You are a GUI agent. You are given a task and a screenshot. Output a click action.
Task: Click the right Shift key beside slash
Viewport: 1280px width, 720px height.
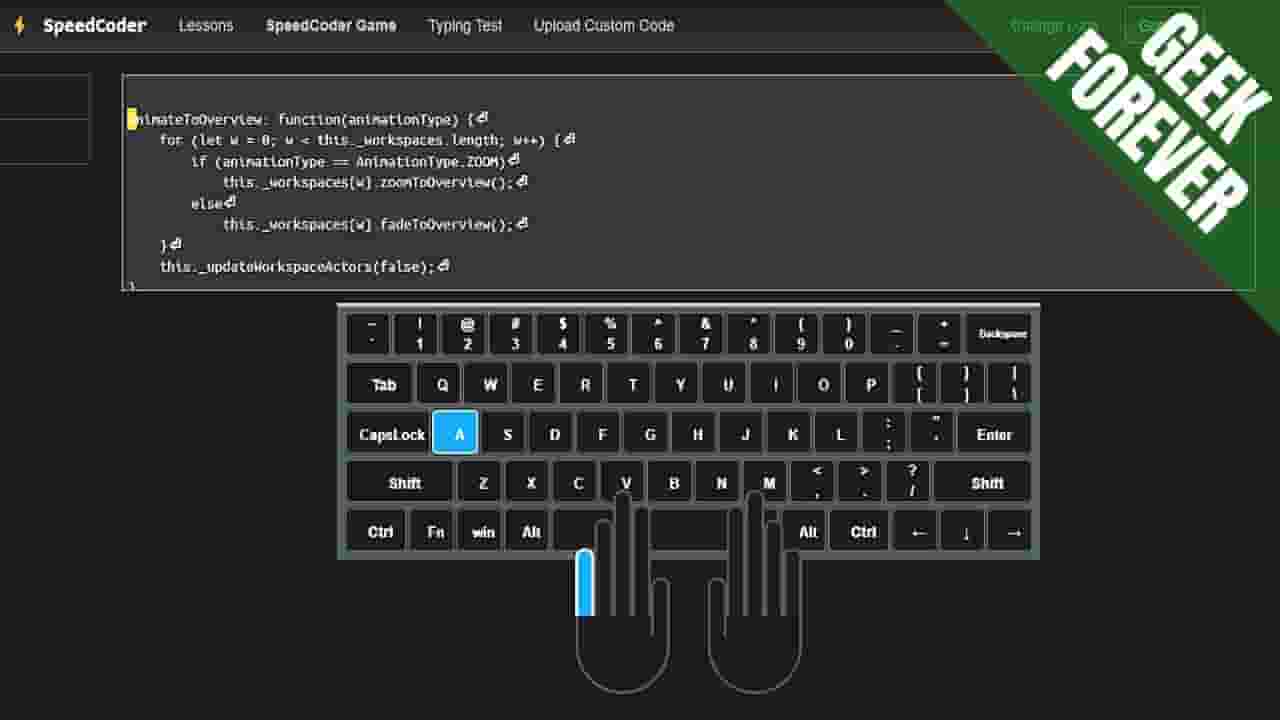click(982, 482)
